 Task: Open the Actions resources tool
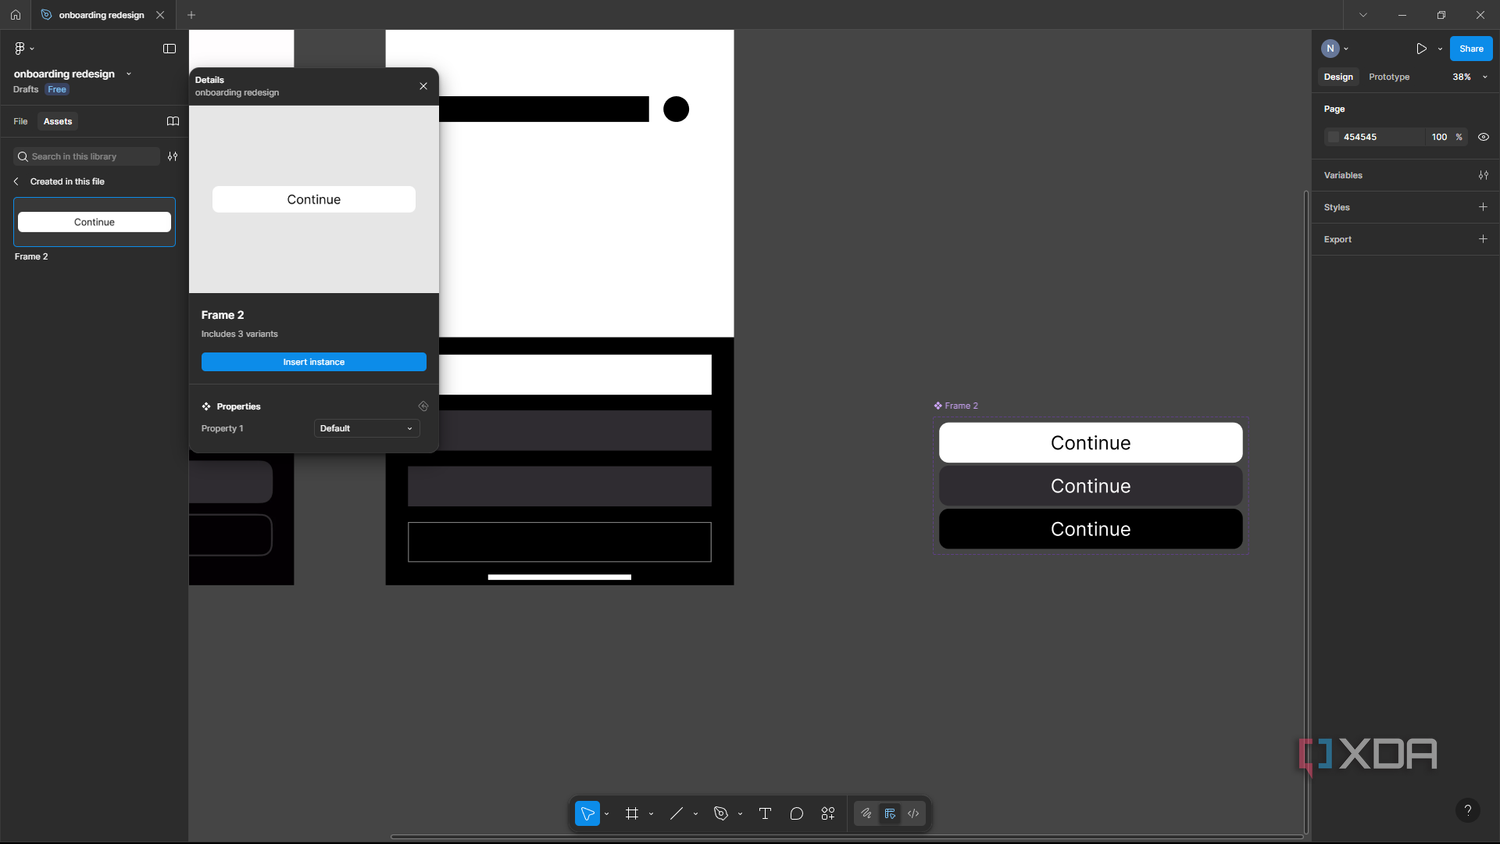tap(828, 814)
